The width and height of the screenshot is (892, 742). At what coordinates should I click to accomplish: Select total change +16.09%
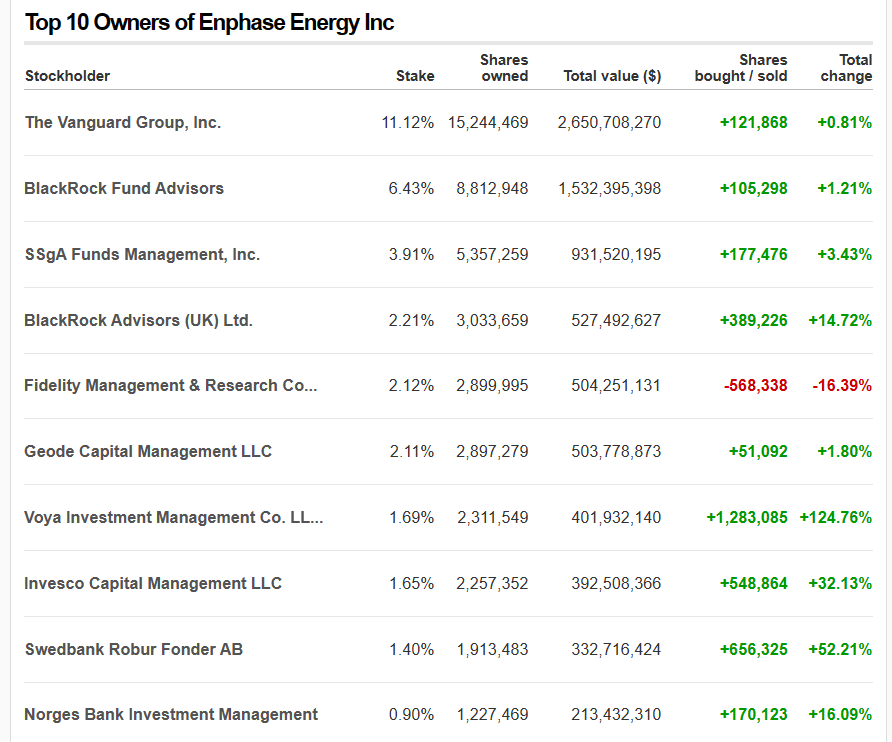coord(840,714)
